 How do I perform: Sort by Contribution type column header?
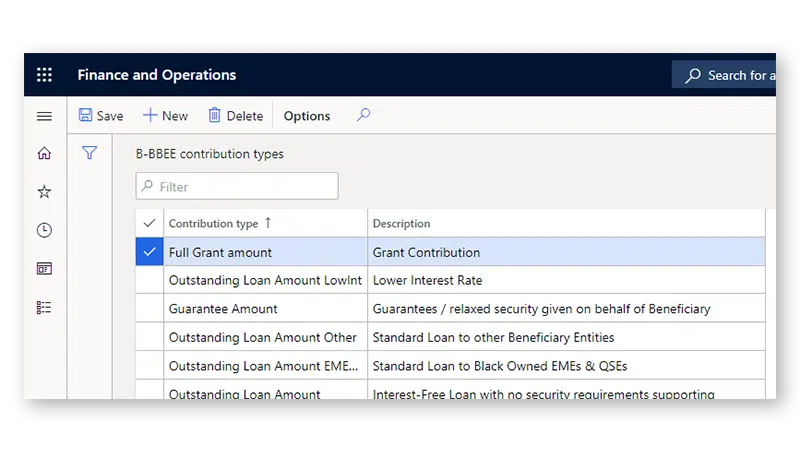213,224
